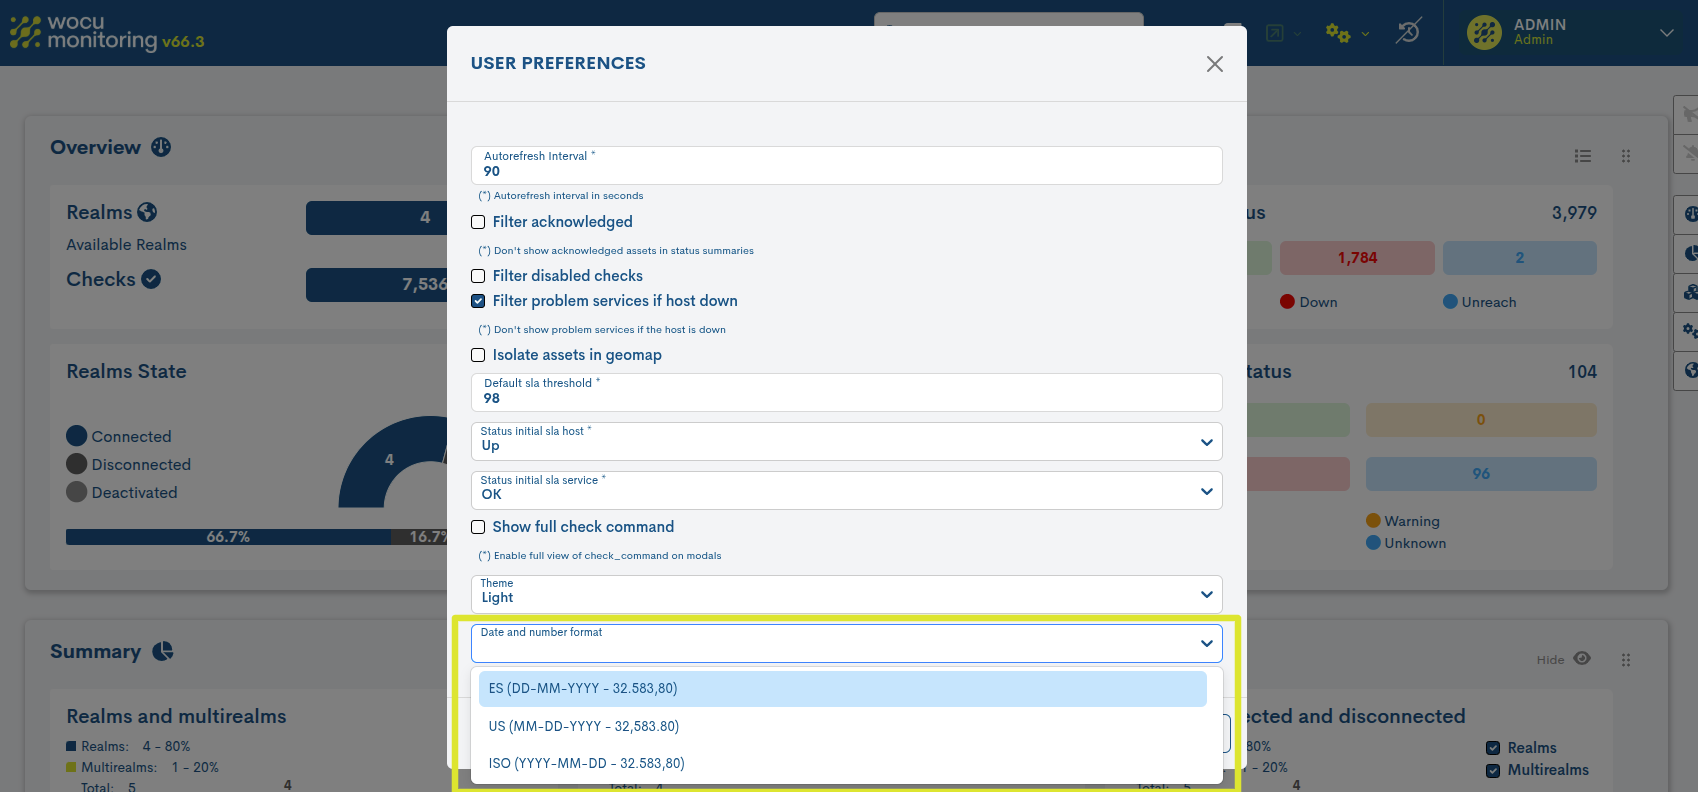The image size is (1698, 792).
Task: Expand the Status initial sla host dropdown
Action: (x=846, y=441)
